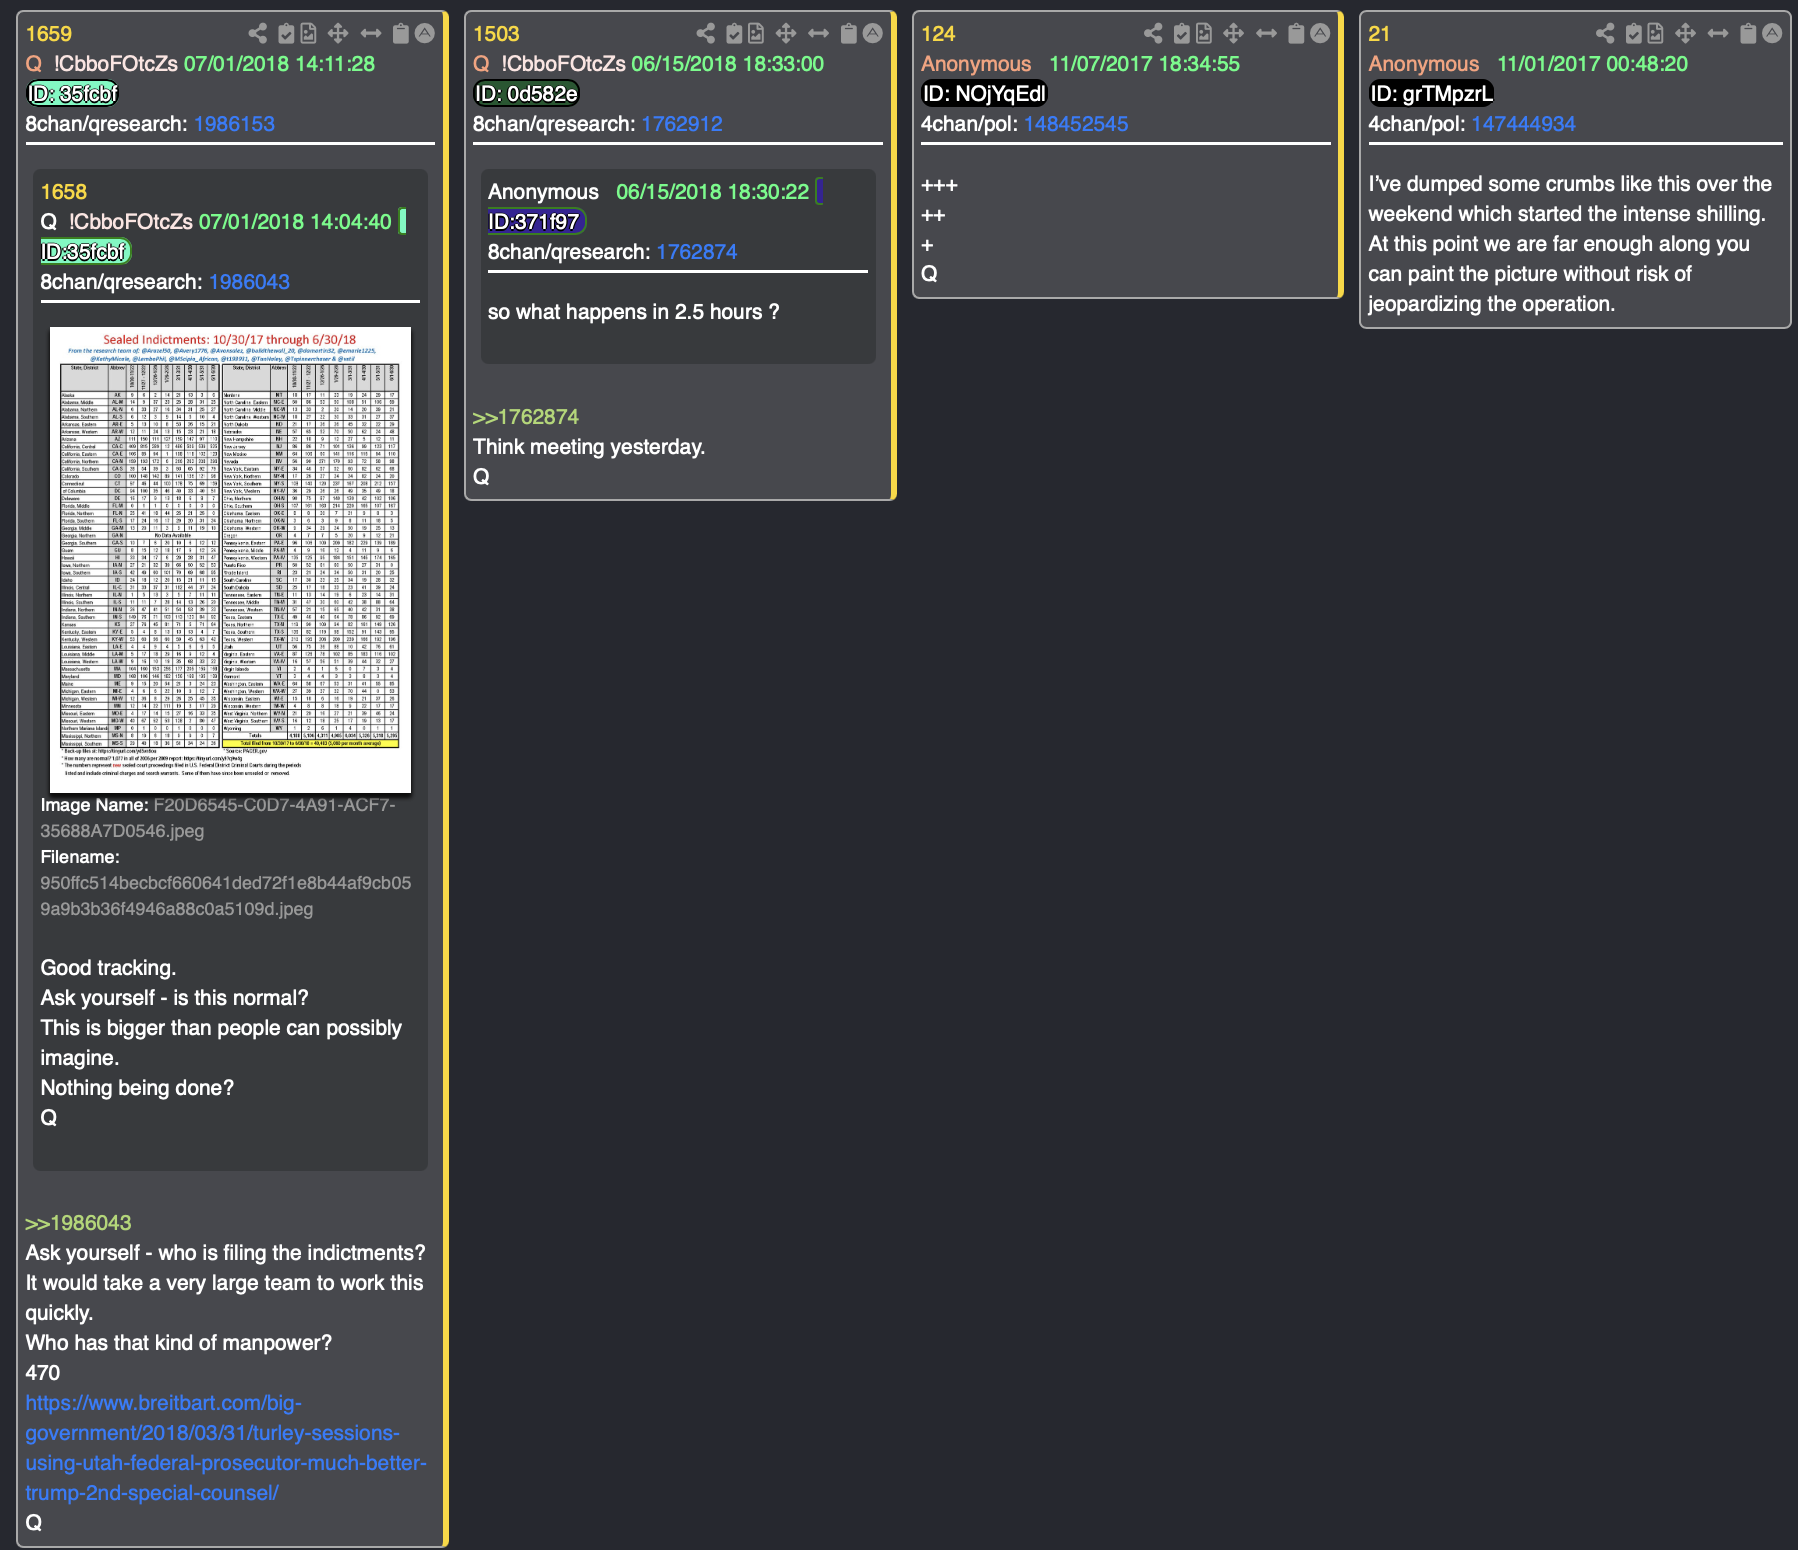
Task: Click the plain clipboard icon on post 124
Action: [x=1296, y=34]
